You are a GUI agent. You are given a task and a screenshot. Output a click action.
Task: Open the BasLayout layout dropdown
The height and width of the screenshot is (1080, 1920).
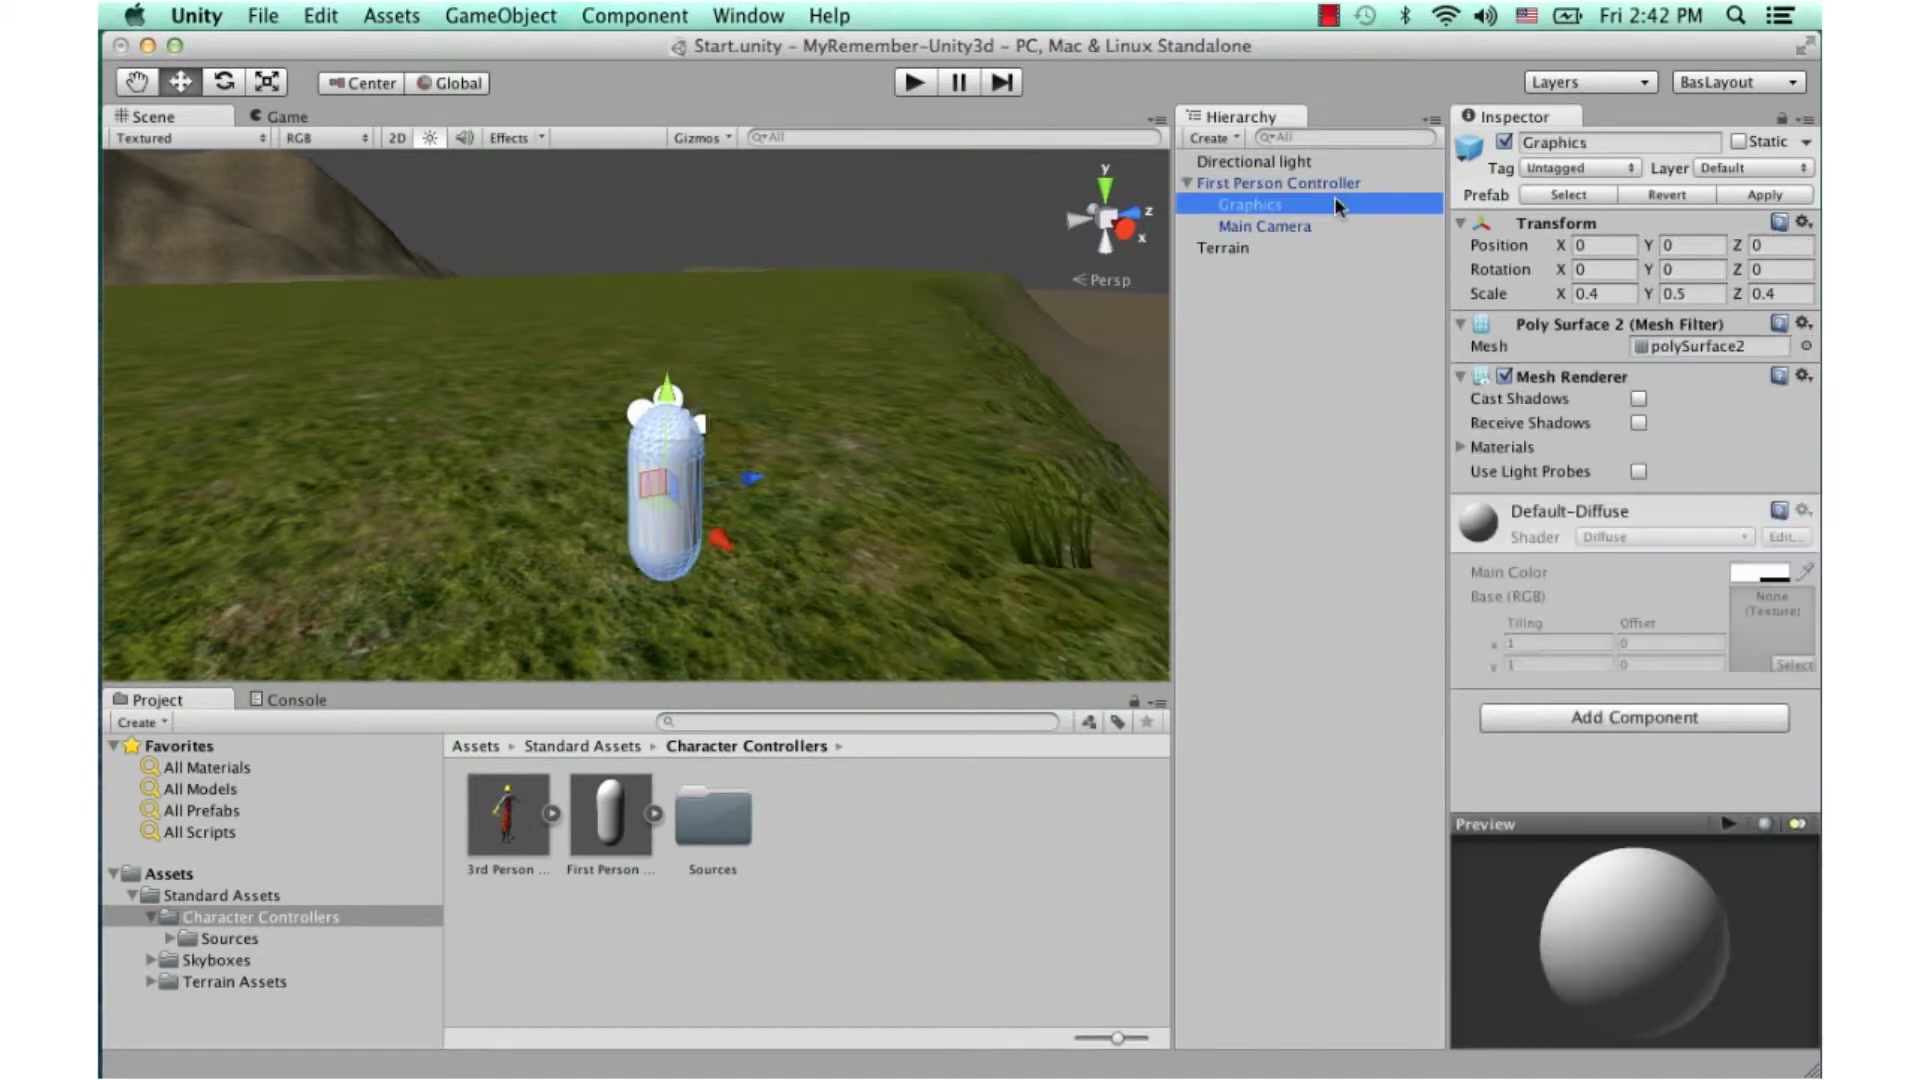[1739, 82]
